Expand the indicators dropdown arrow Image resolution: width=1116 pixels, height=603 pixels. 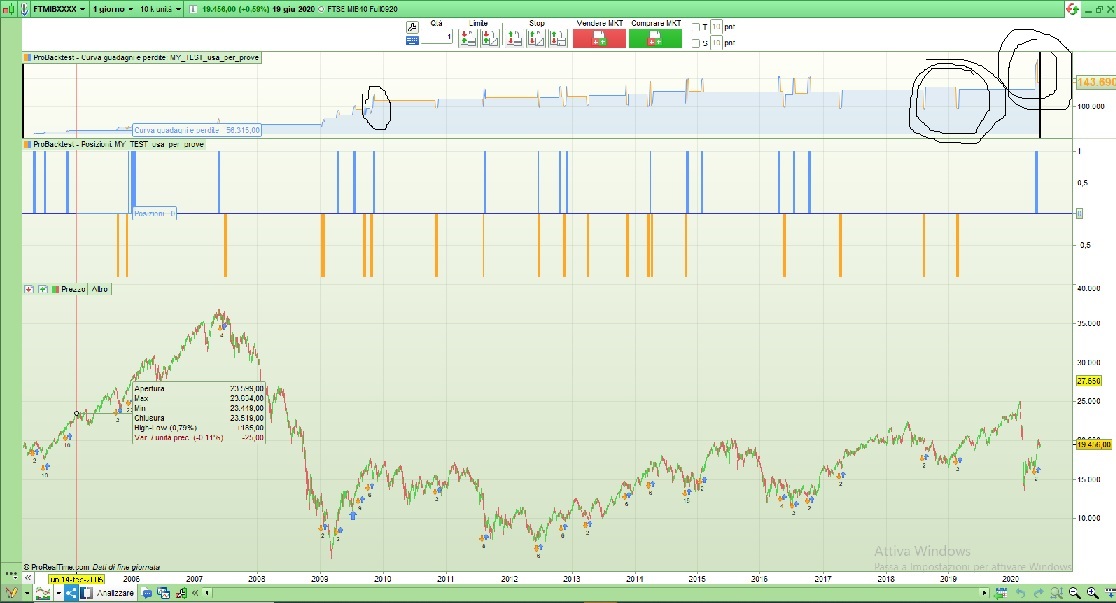coord(58,593)
